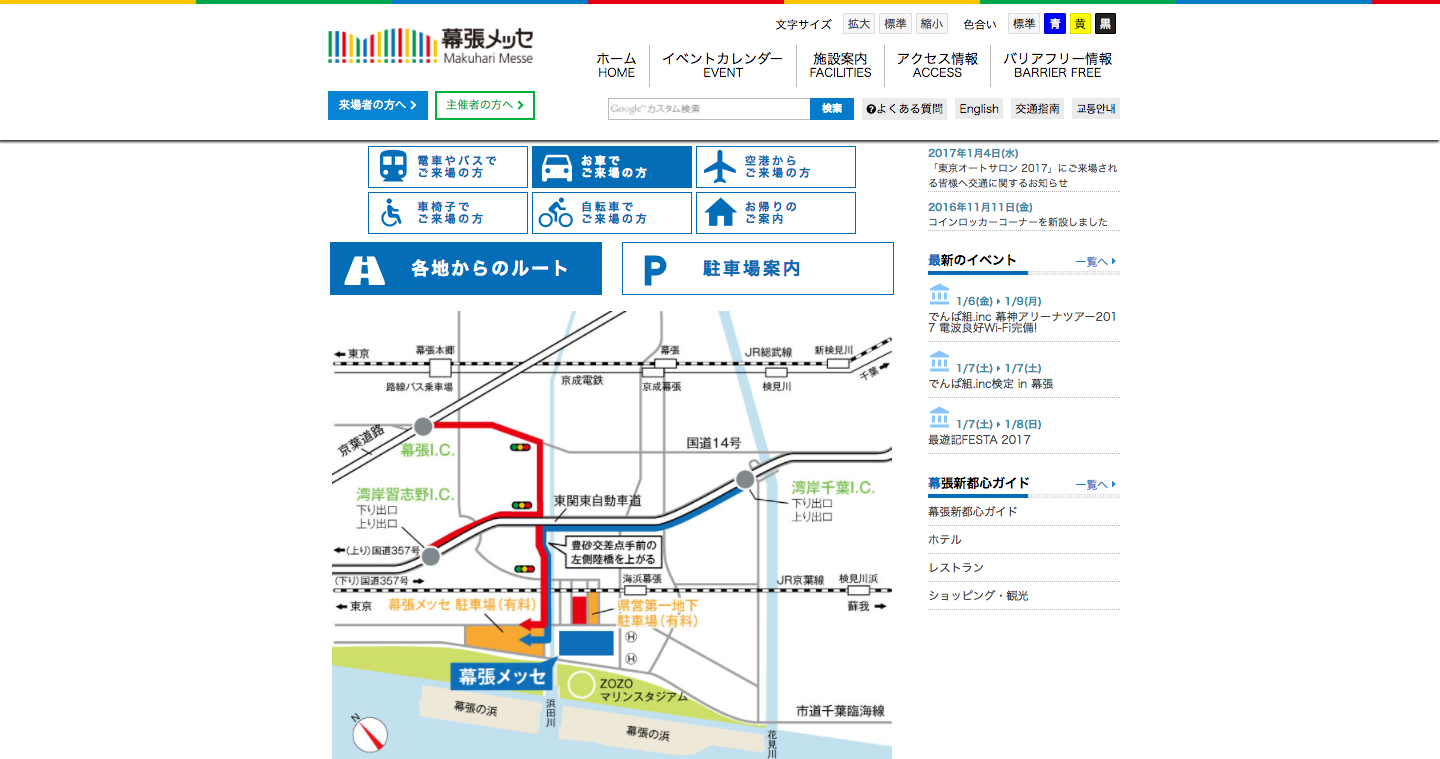The image size is (1440, 759).
Task: Switch color scheme to 青 (blue)
Action: click(x=1055, y=23)
